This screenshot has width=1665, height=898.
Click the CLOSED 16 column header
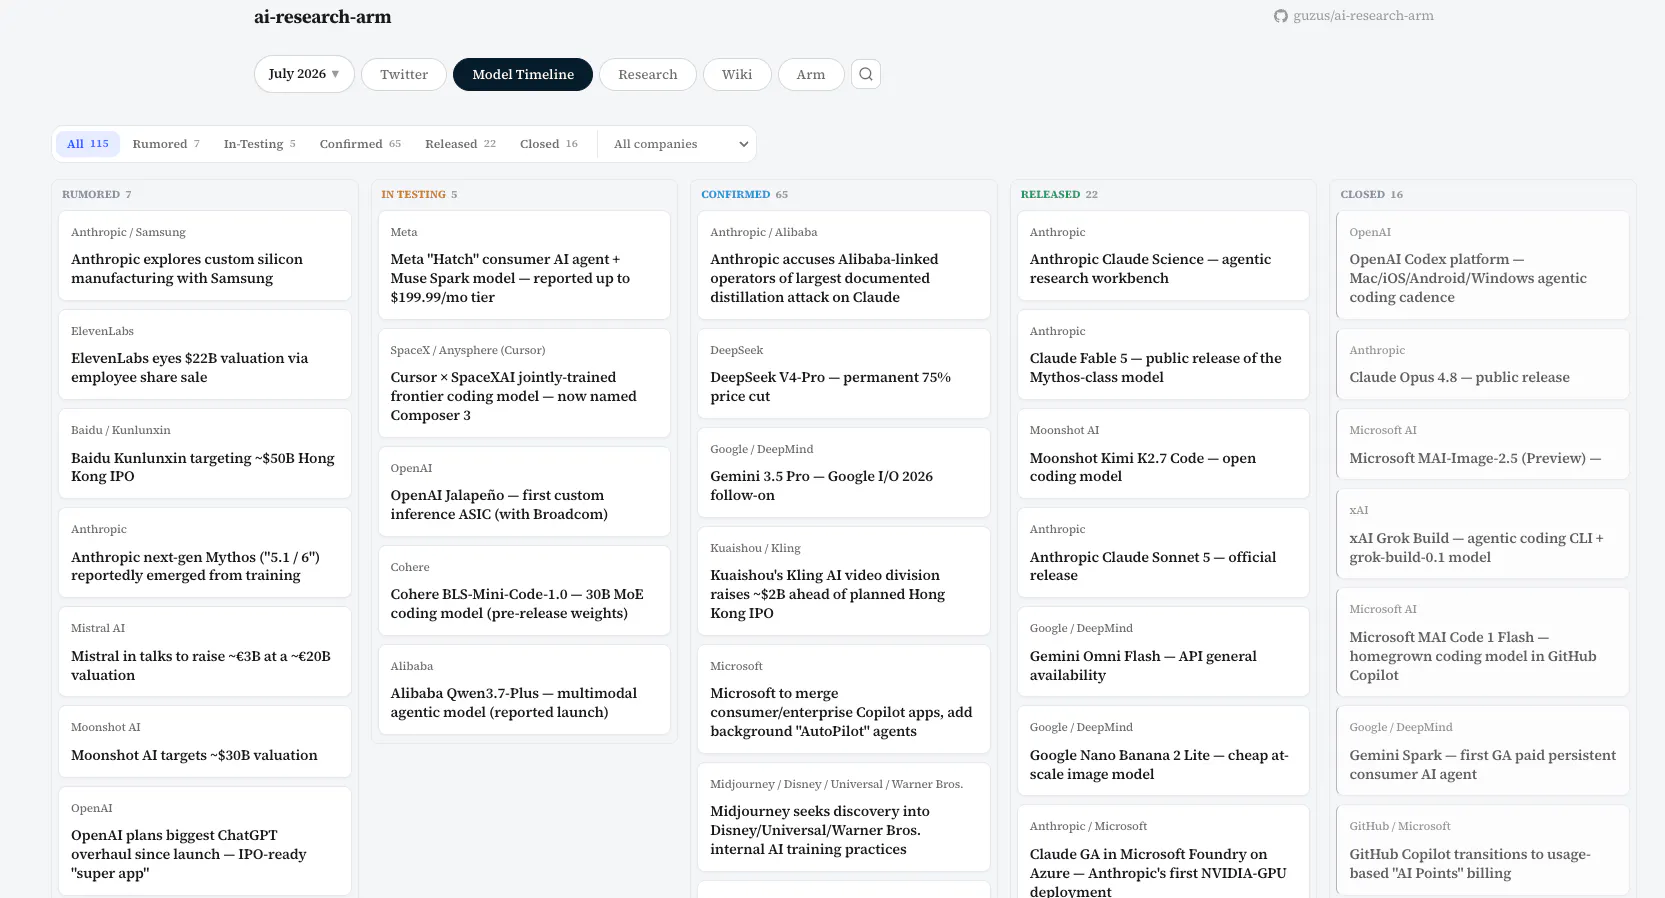click(1371, 195)
